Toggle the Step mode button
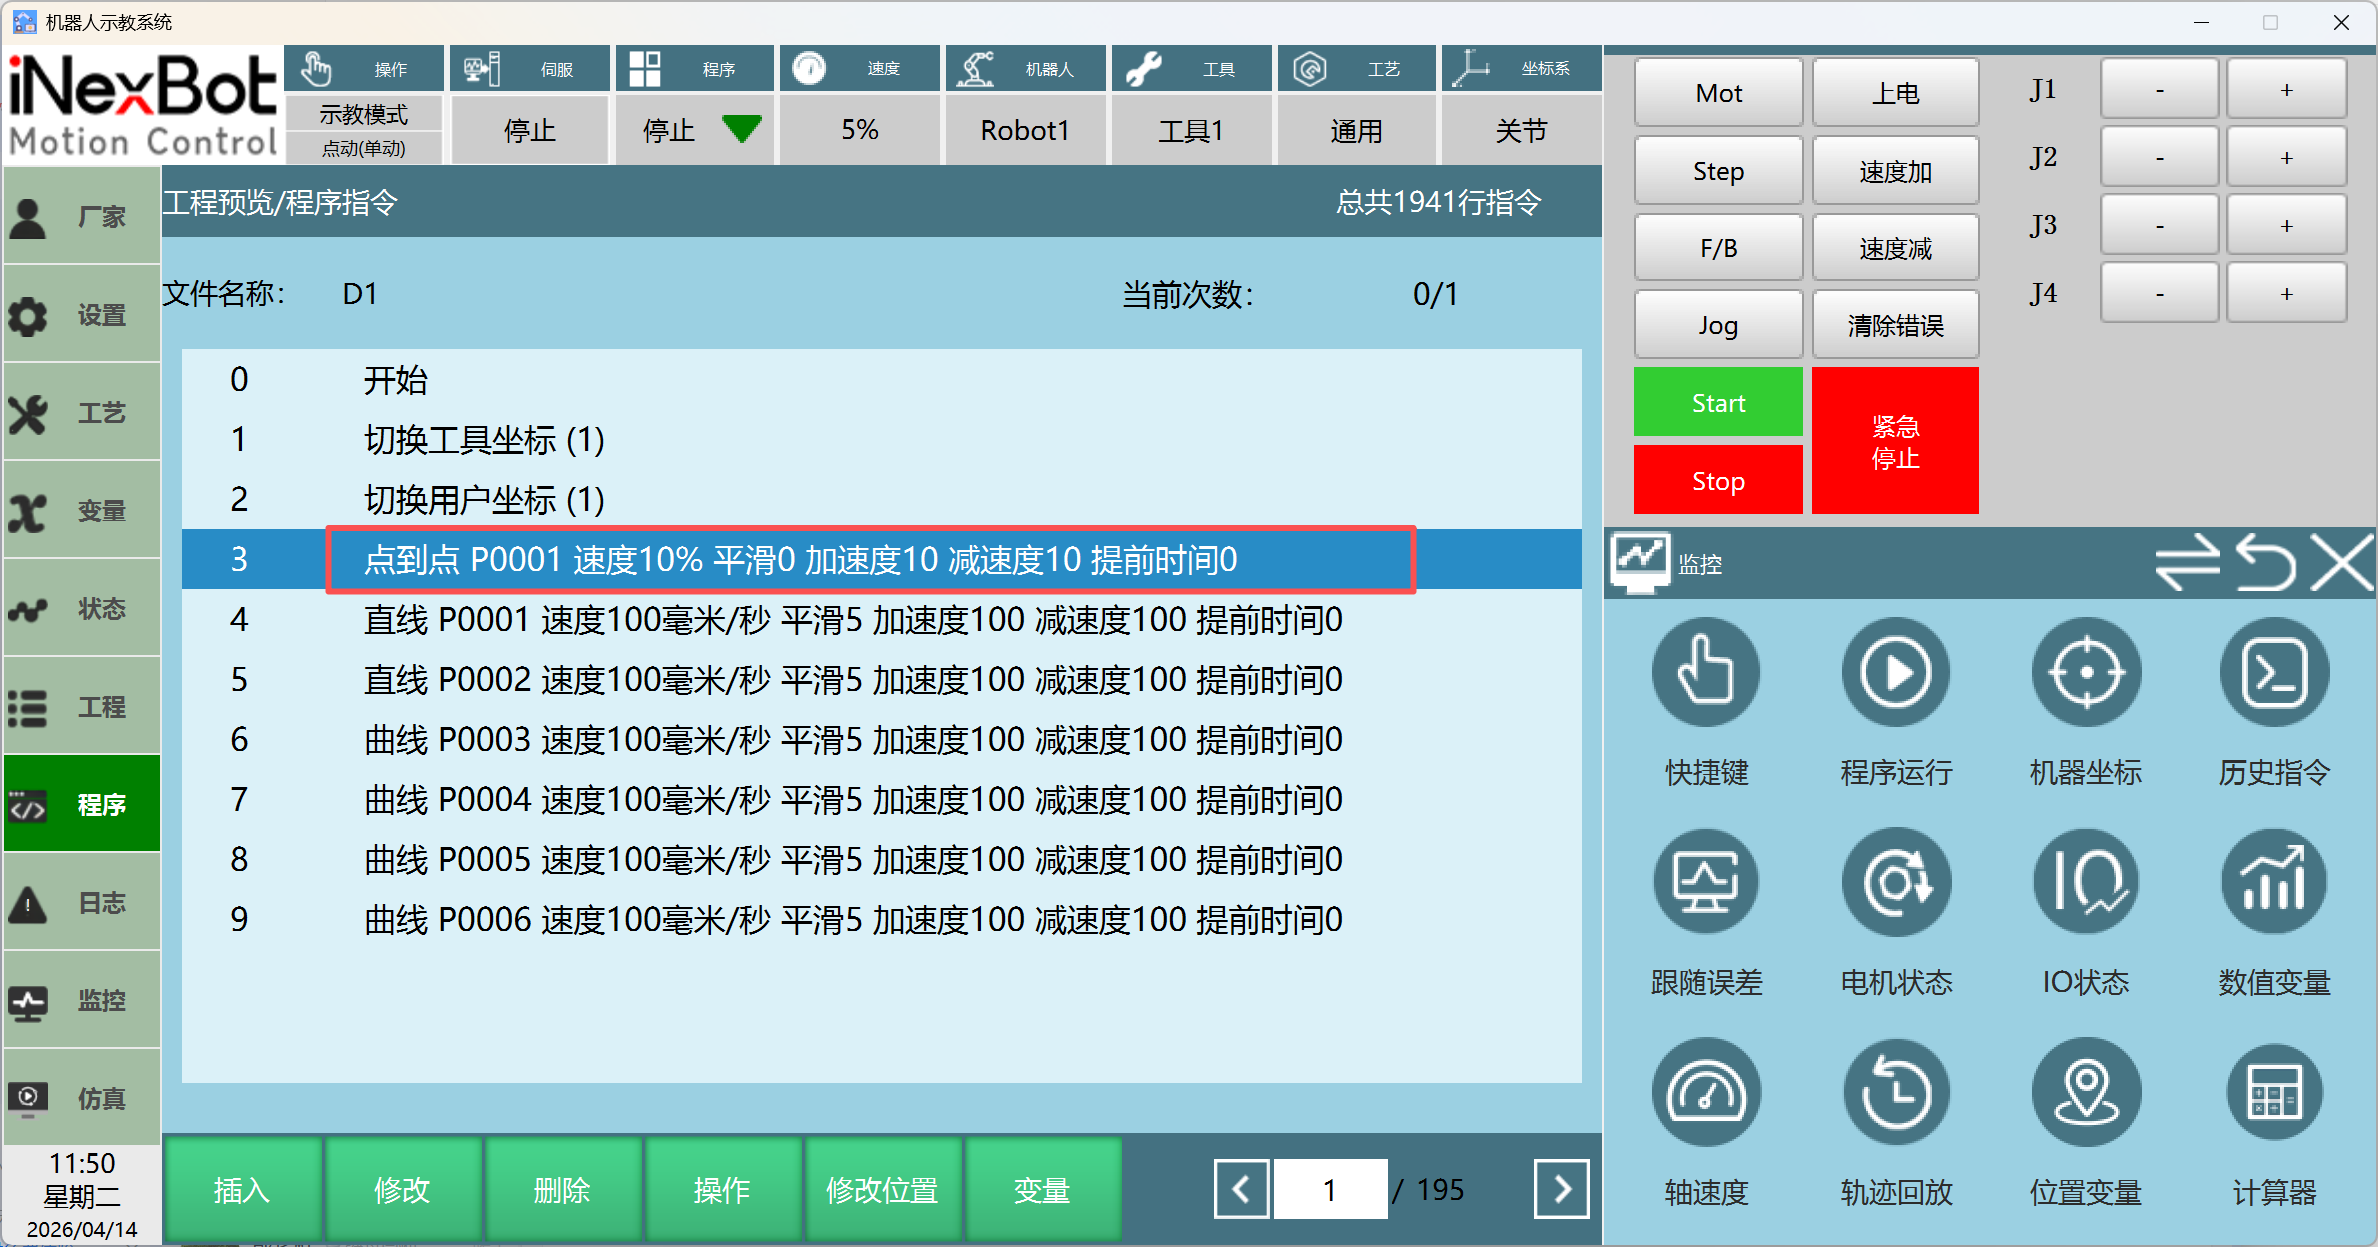The width and height of the screenshot is (2378, 1247). (x=1718, y=171)
